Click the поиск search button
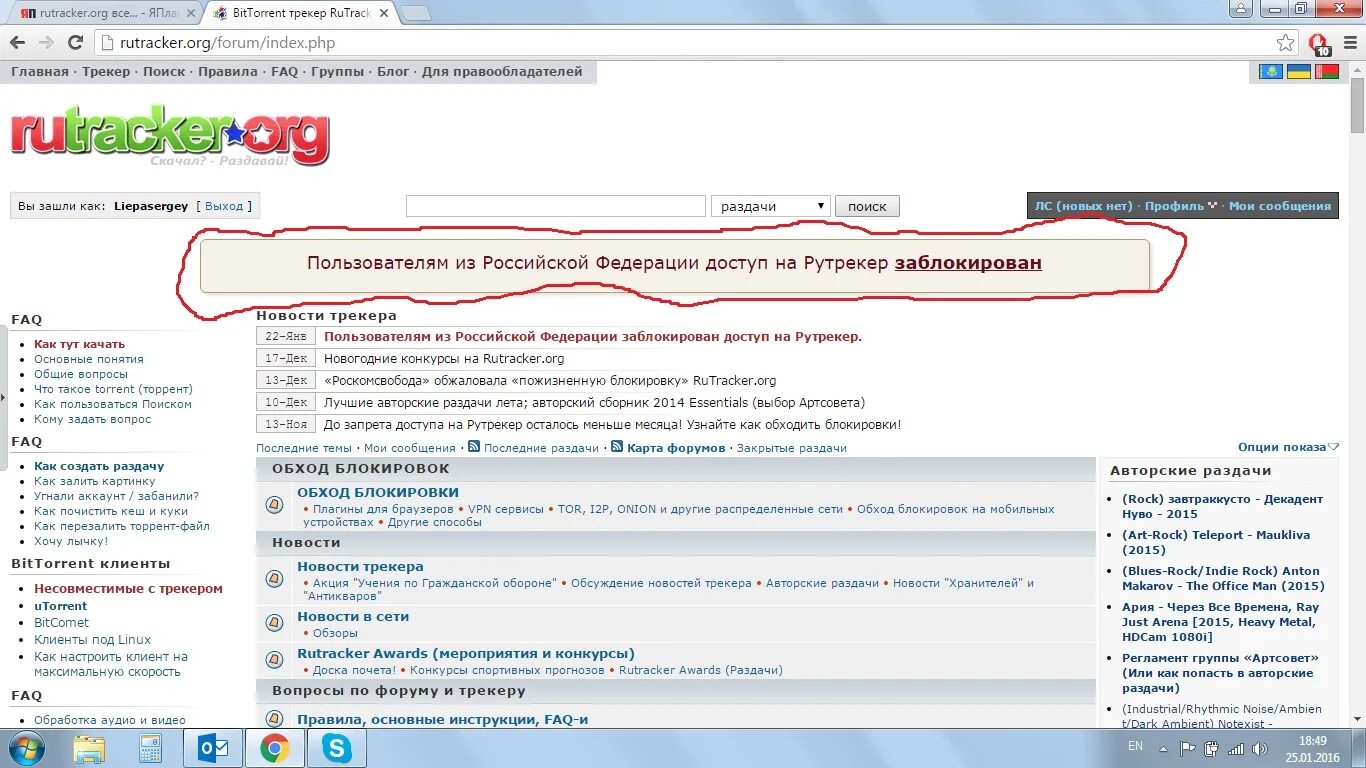The height and width of the screenshot is (768, 1366). (x=867, y=206)
